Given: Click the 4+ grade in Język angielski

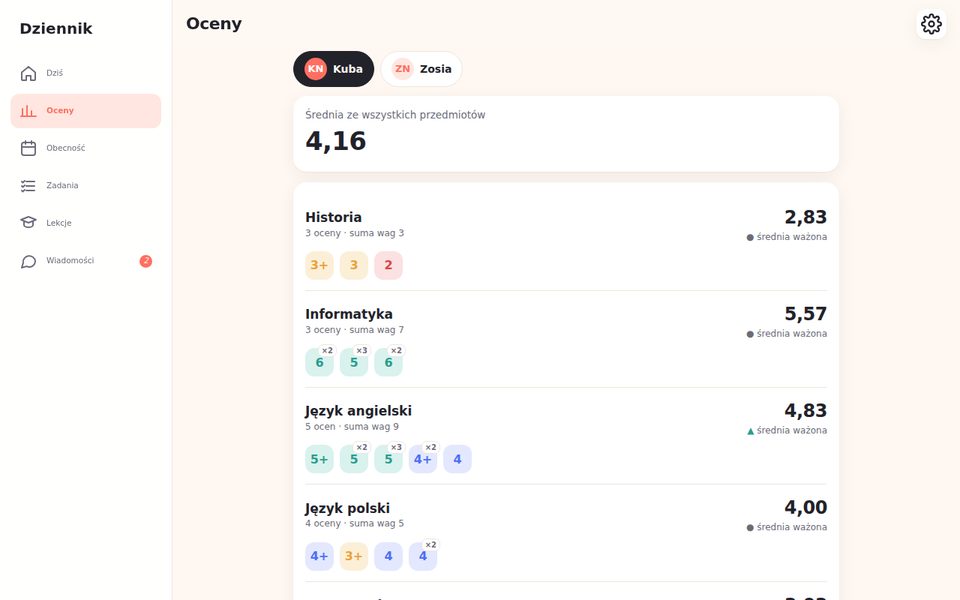Looking at the screenshot, I should (423, 459).
